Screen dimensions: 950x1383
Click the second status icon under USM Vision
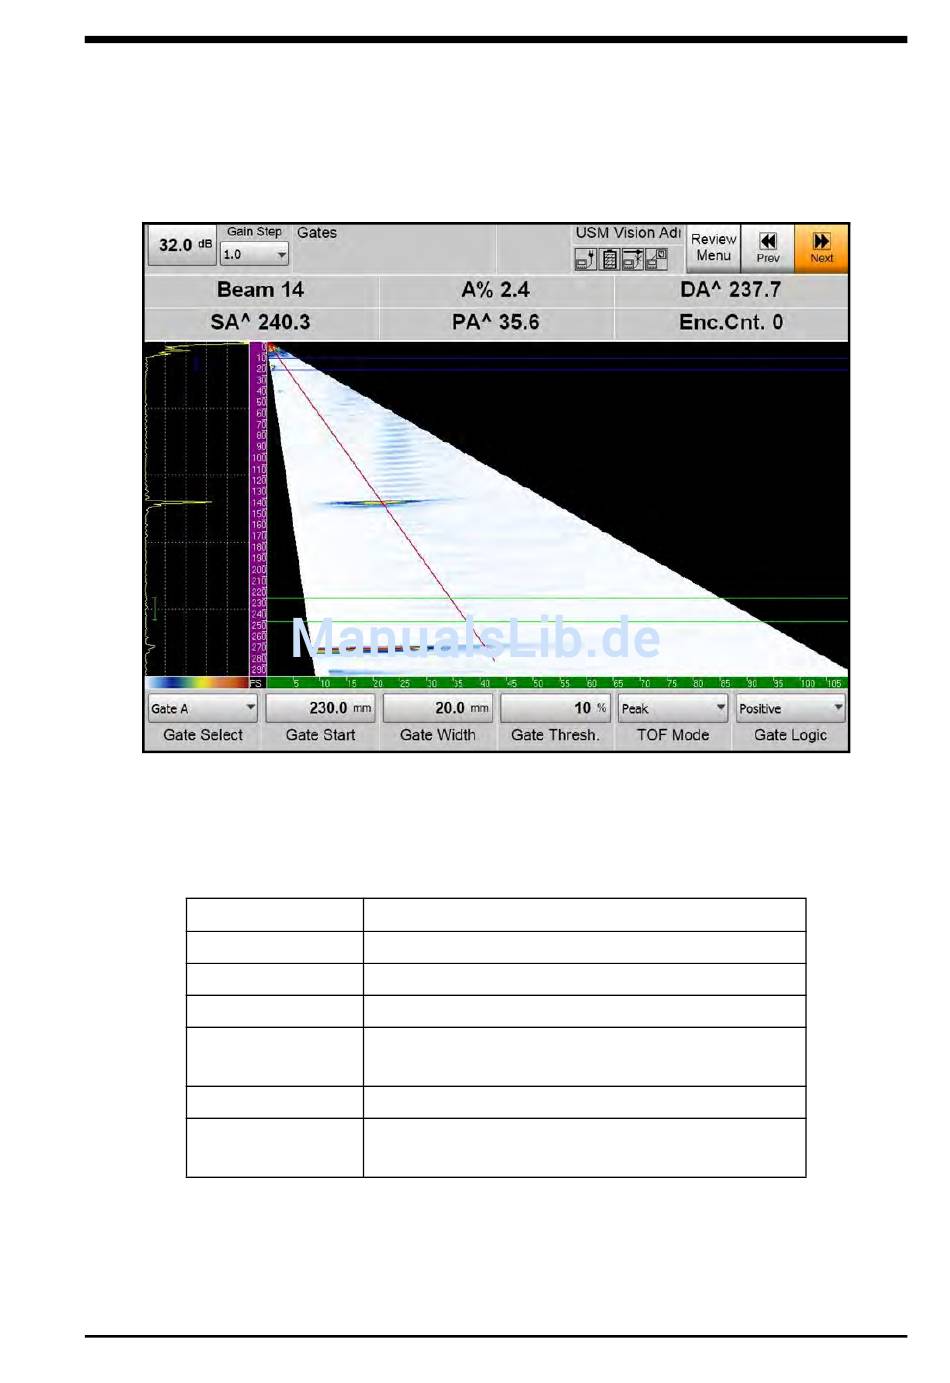(x=609, y=259)
